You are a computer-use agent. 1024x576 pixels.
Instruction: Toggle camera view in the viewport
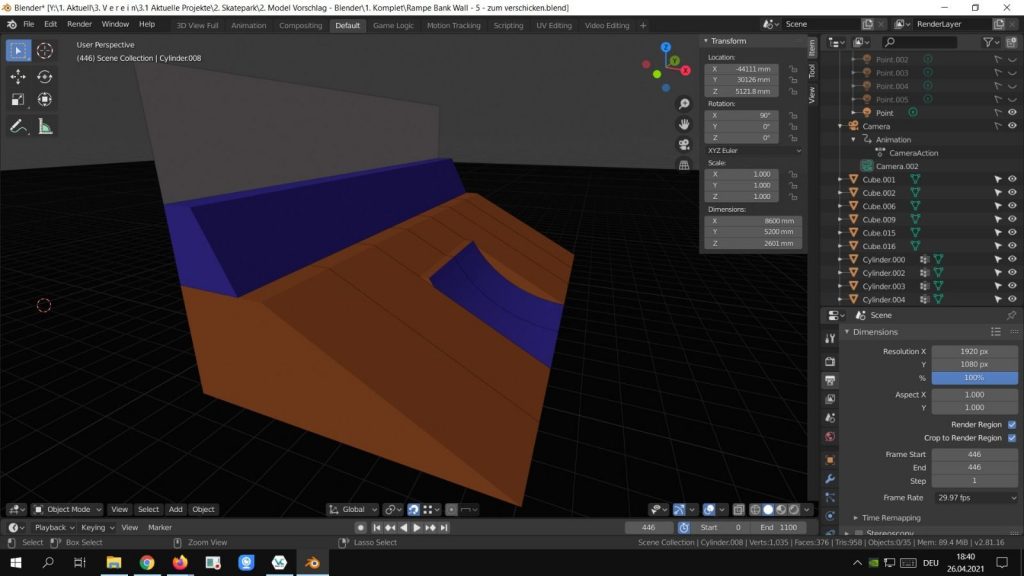point(684,144)
